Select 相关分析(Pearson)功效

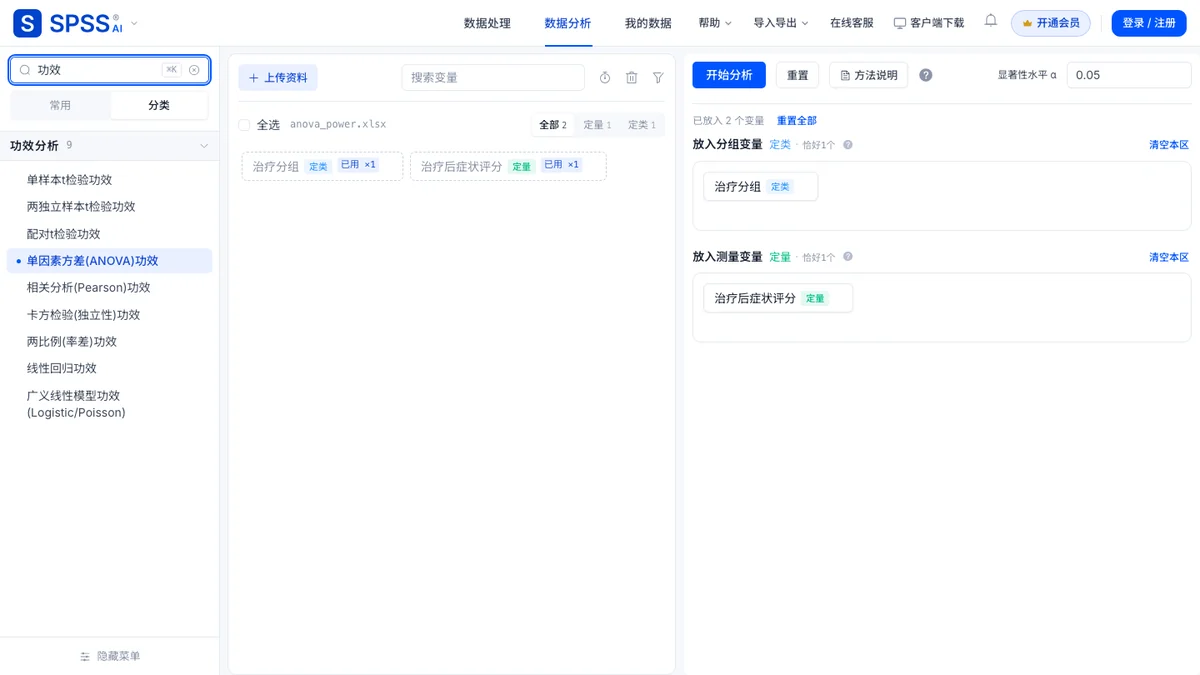point(109,288)
